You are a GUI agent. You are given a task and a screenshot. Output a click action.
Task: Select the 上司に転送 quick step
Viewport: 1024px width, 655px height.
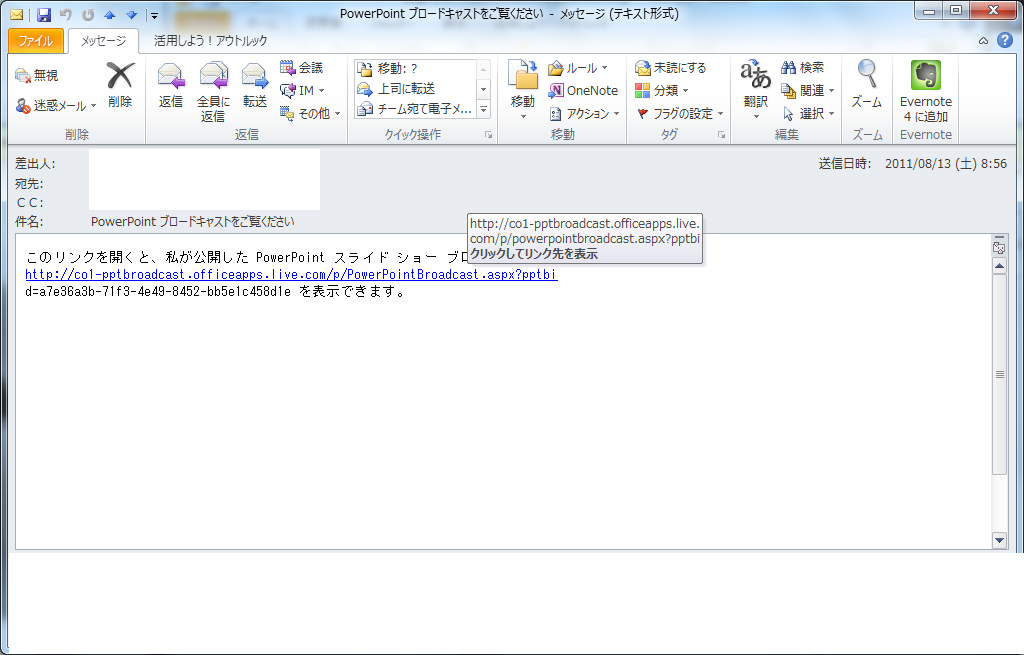click(x=415, y=88)
